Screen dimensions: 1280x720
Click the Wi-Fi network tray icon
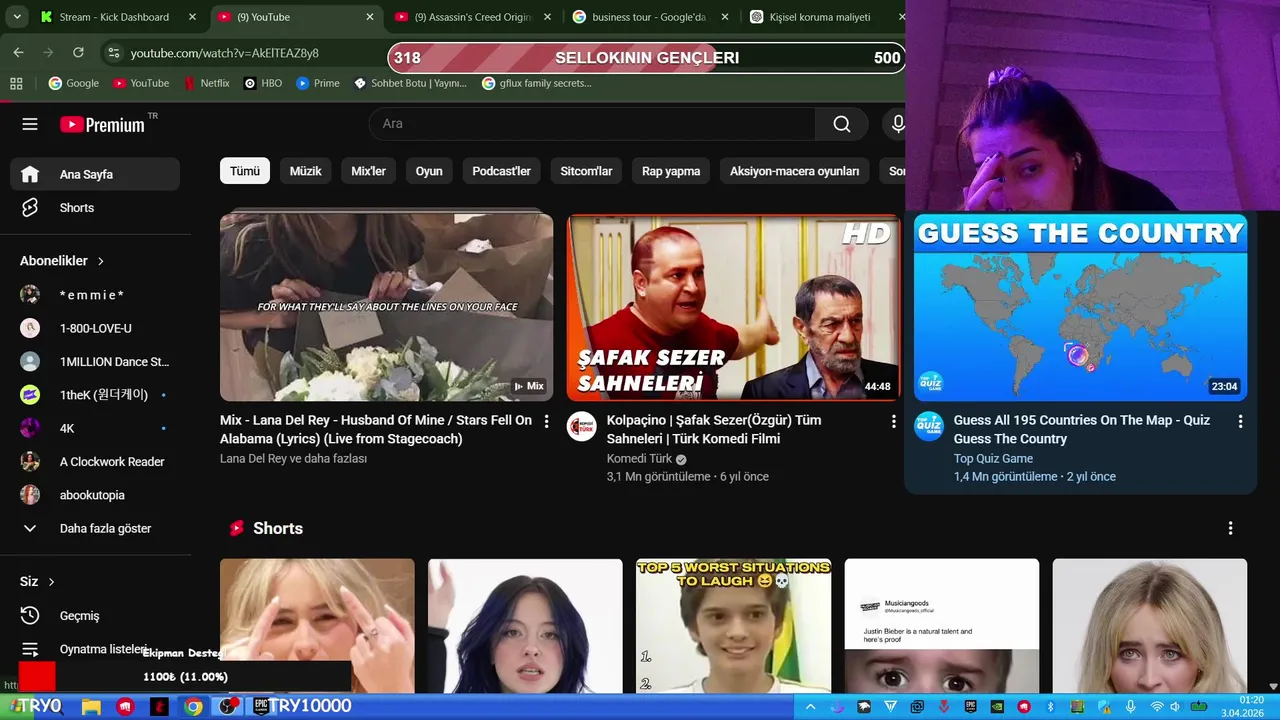coord(1157,707)
